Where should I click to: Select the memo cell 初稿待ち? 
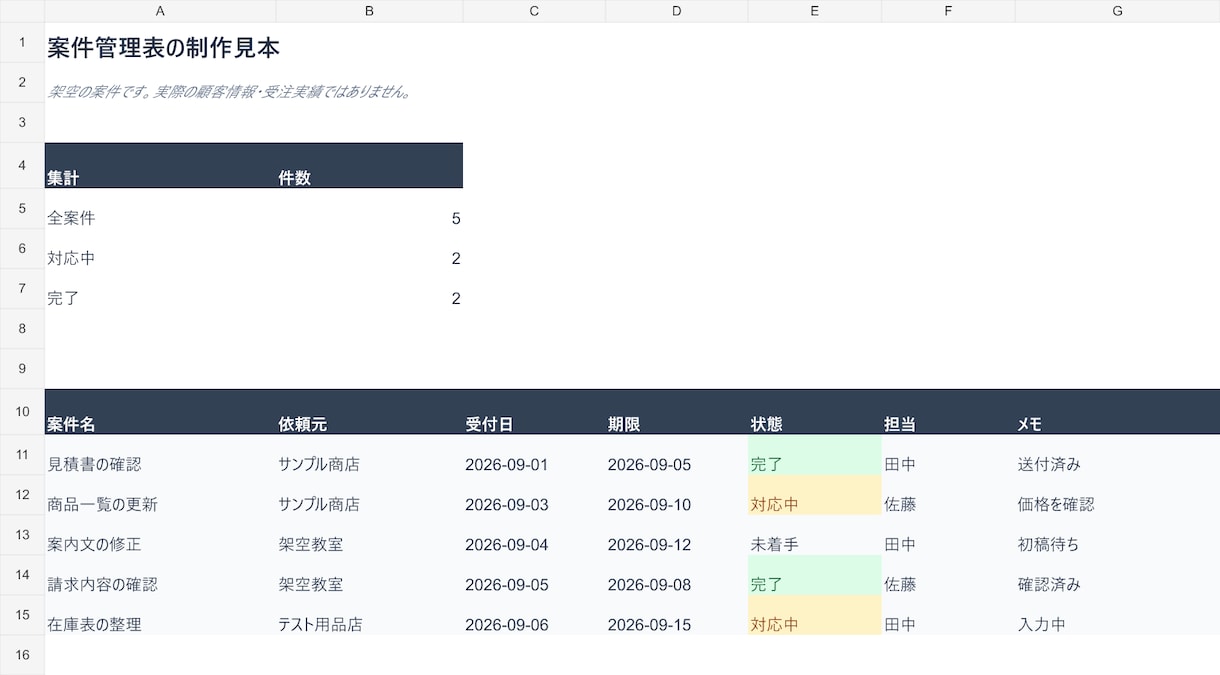tap(1117, 535)
